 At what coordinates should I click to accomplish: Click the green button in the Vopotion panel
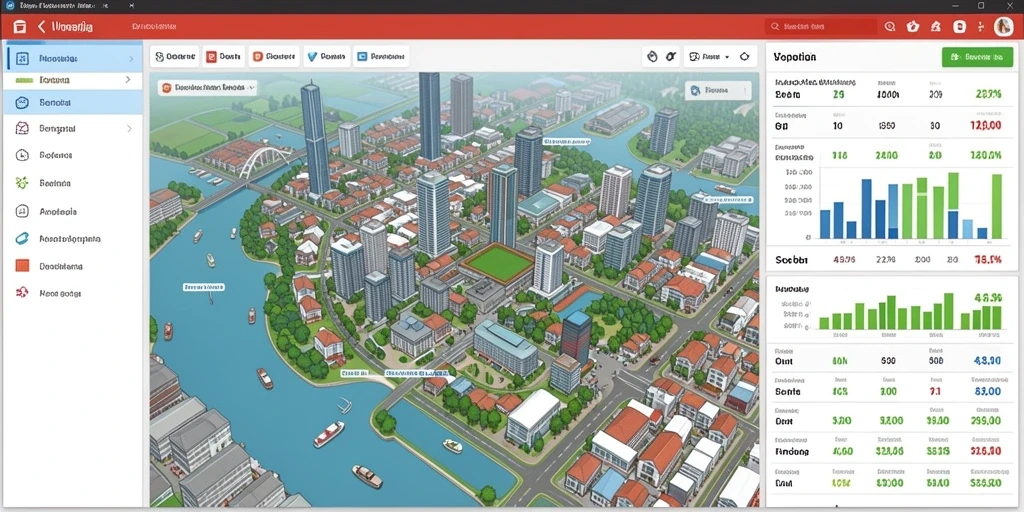point(977,57)
